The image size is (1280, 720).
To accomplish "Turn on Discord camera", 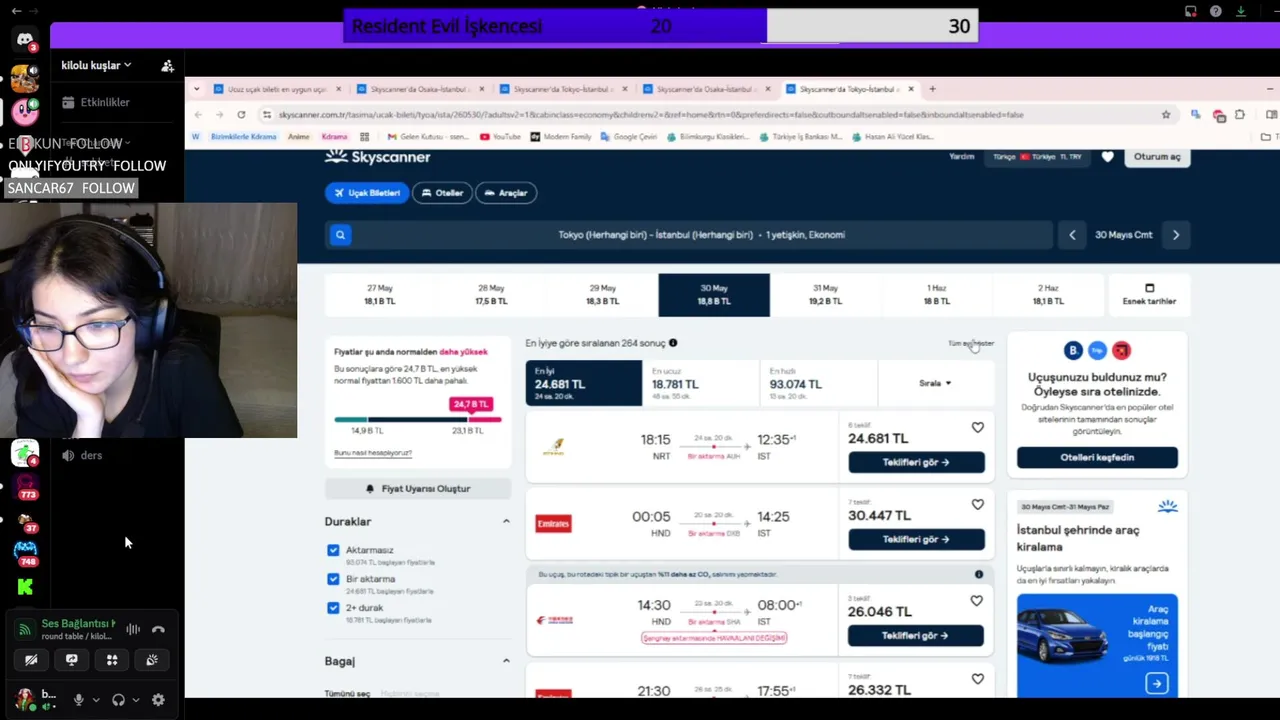I will (31, 660).
